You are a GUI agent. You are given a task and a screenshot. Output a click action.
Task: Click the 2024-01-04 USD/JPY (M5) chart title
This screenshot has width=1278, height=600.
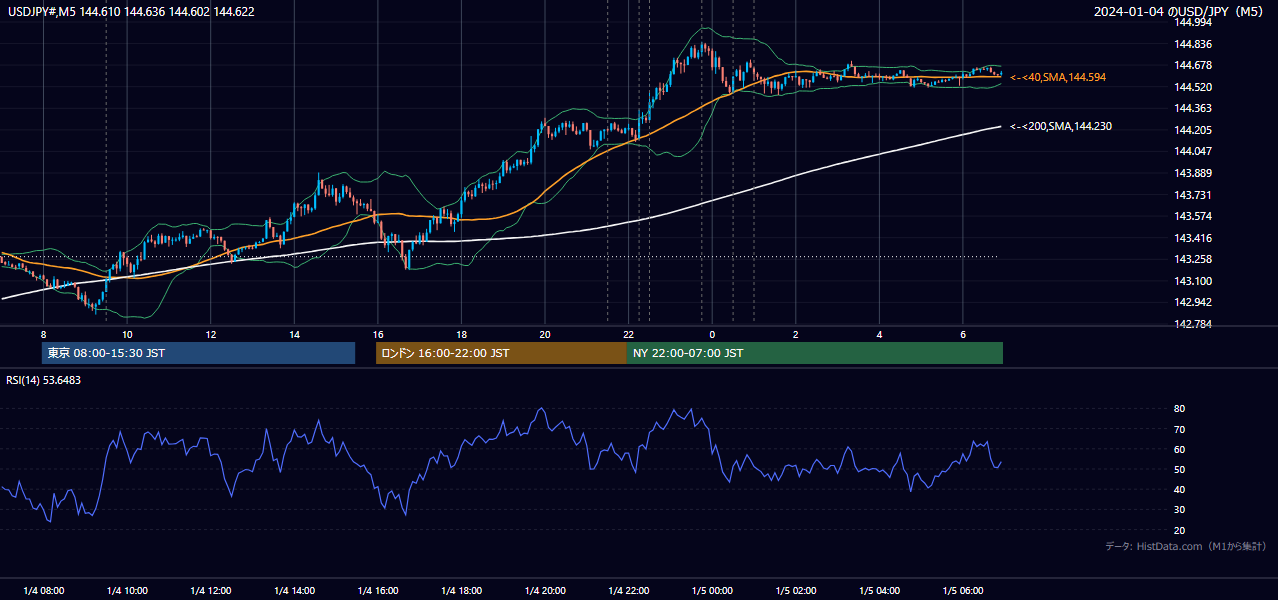(x=1178, y=11)
